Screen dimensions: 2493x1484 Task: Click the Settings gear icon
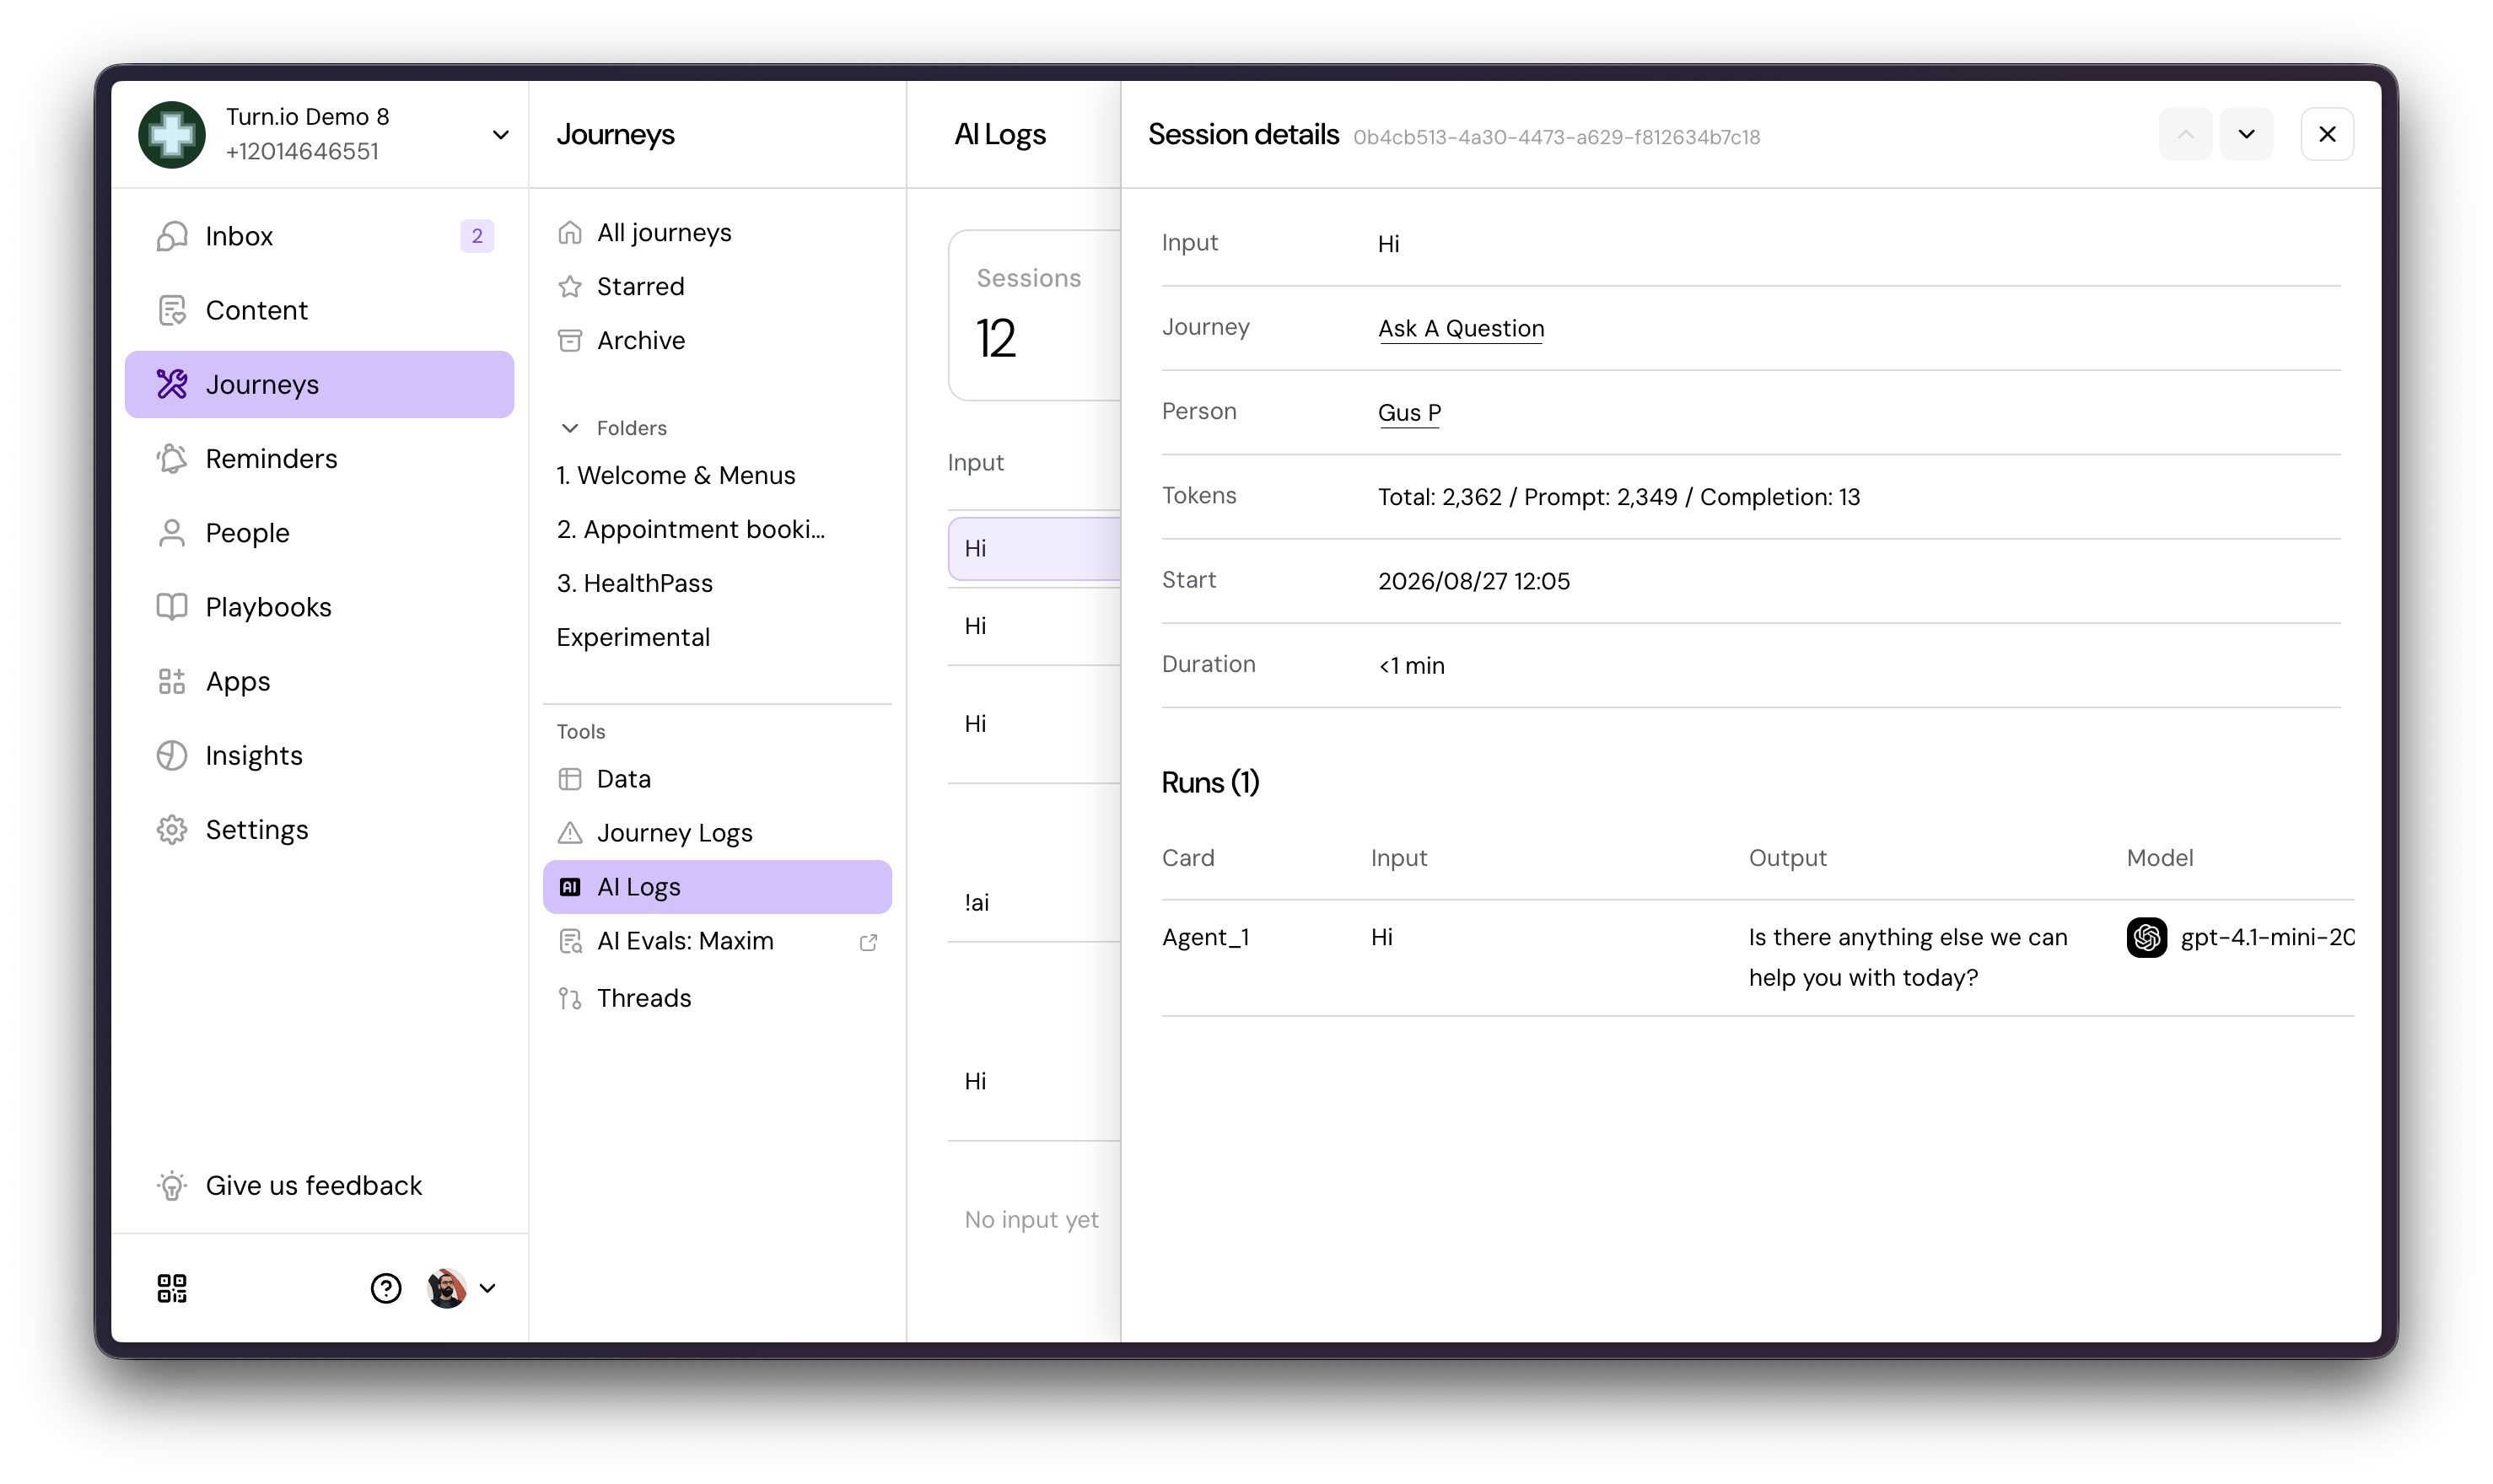[172, 830]
